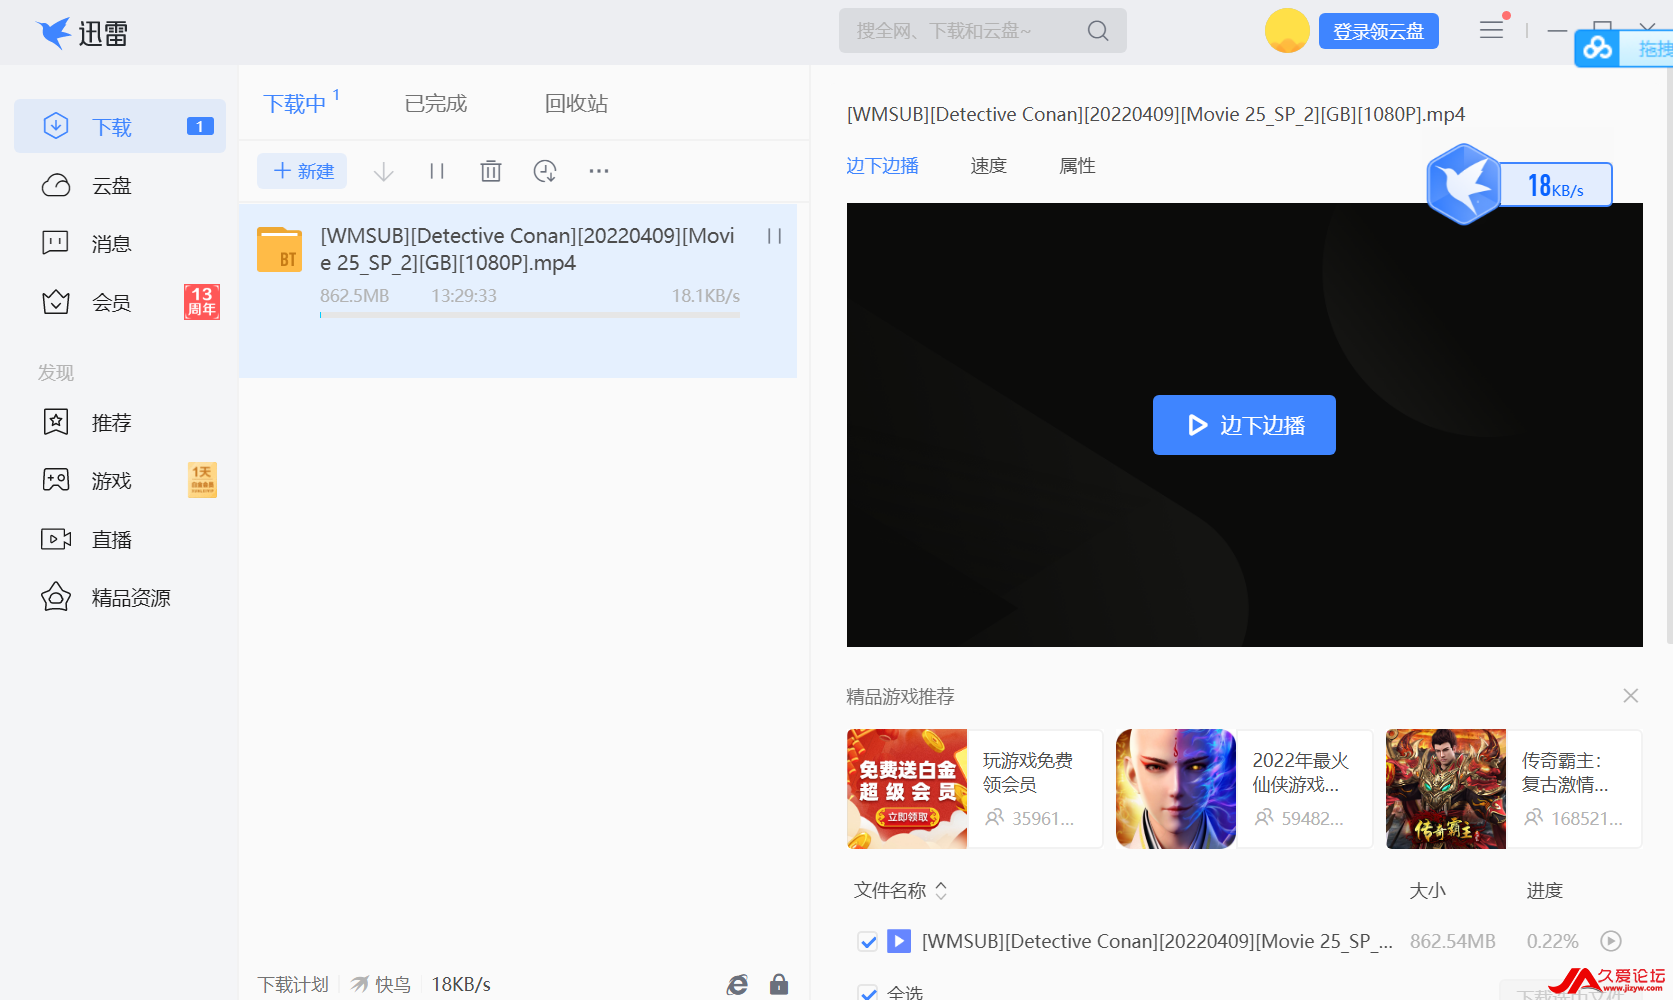
Task: Pause all tasks via toolbar pause icon
Action: (437, 171)
